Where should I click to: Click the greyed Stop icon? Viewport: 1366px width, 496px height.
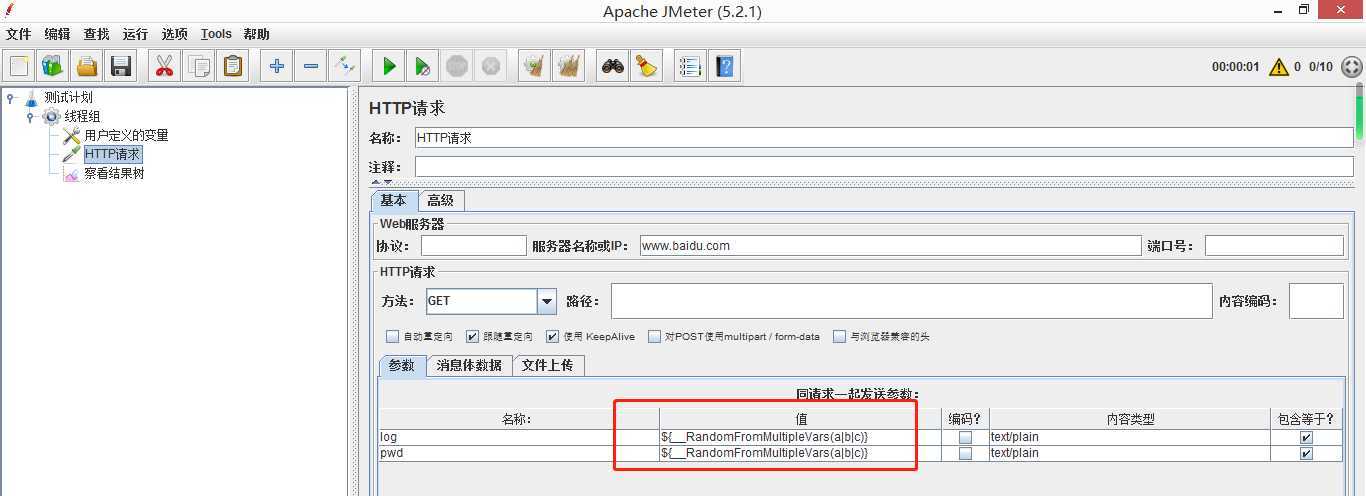coord(457,66)
